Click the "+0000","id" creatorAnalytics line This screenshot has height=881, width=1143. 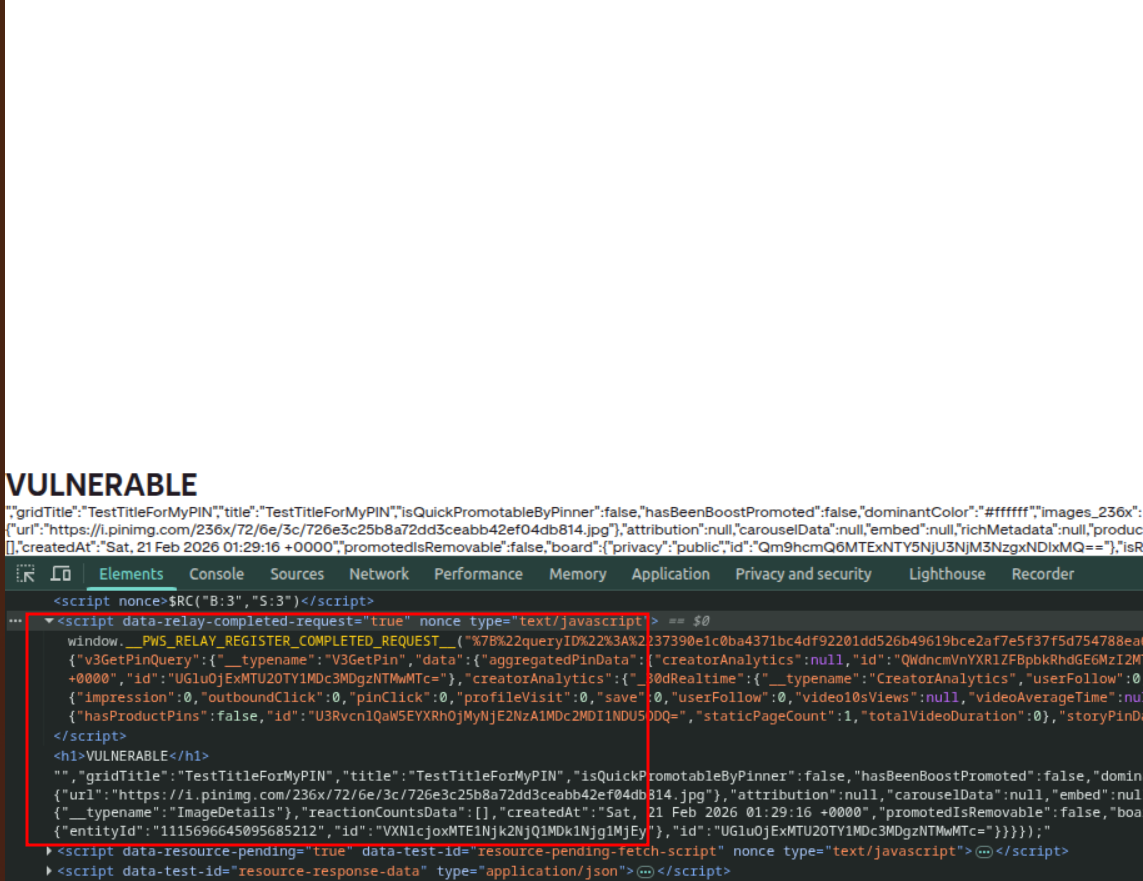click(605, 678)
